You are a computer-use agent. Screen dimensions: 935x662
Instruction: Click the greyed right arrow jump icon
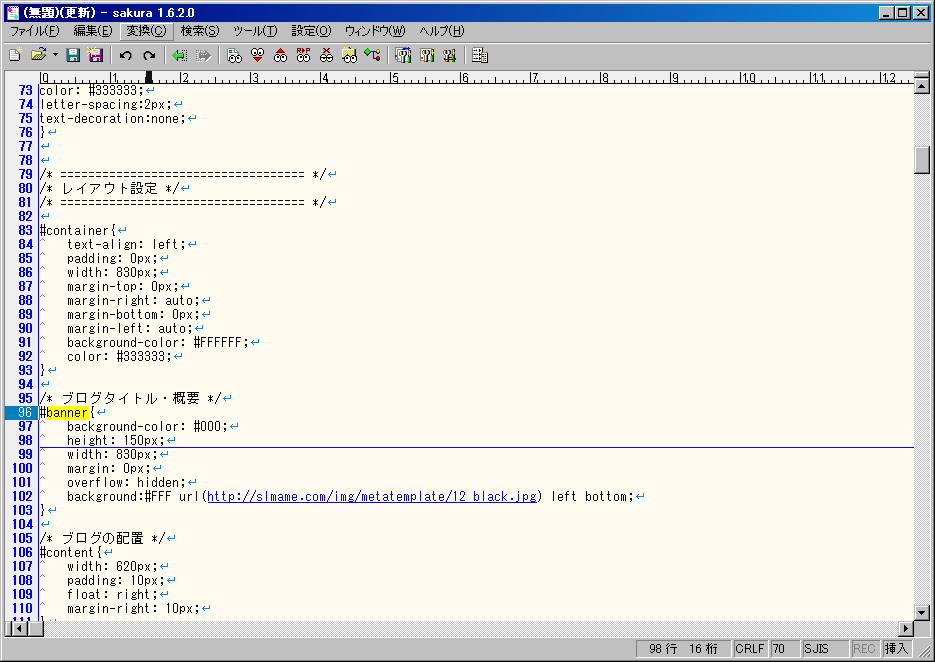(x=203, y=55)
